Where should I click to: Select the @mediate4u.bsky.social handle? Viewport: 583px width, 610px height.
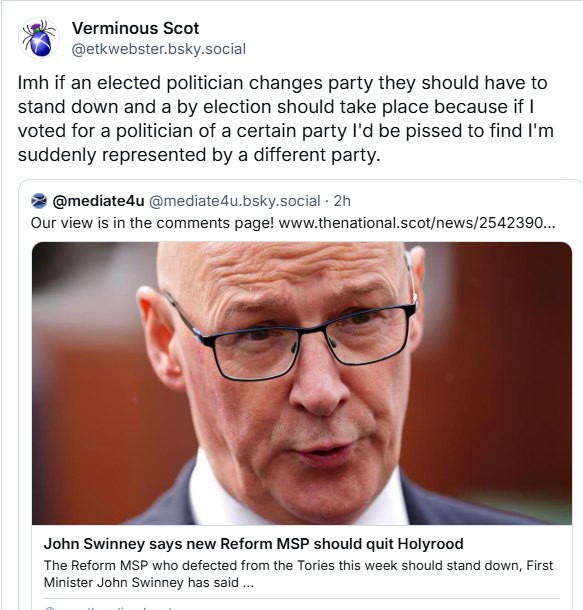click(x=235, y=201)
